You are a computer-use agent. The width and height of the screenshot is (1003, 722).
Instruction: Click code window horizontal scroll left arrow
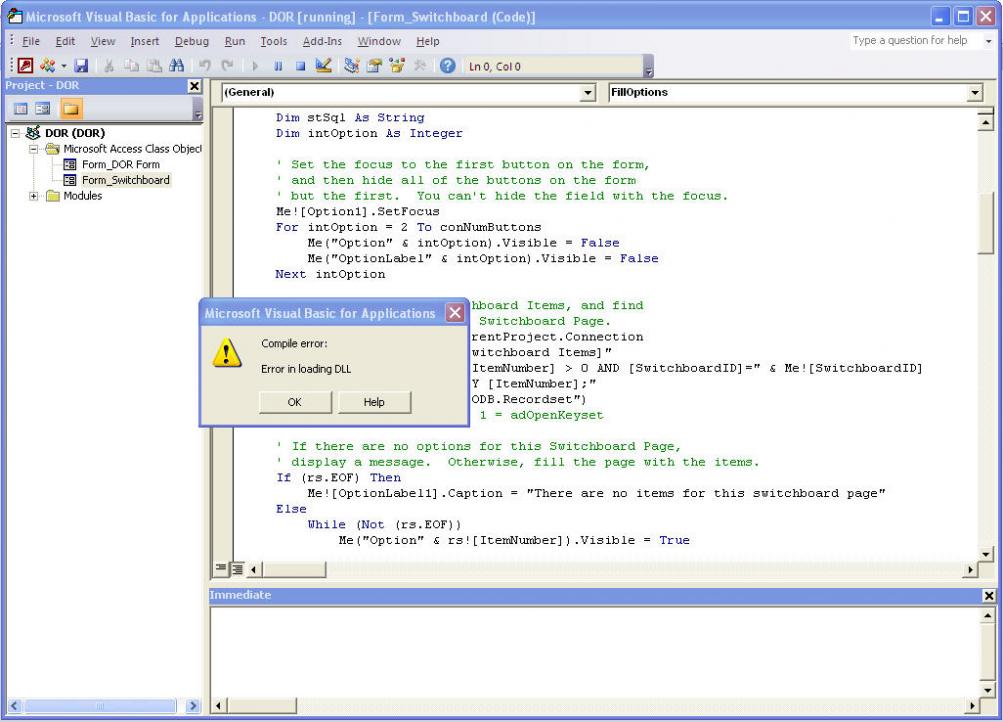pos(254,569)
